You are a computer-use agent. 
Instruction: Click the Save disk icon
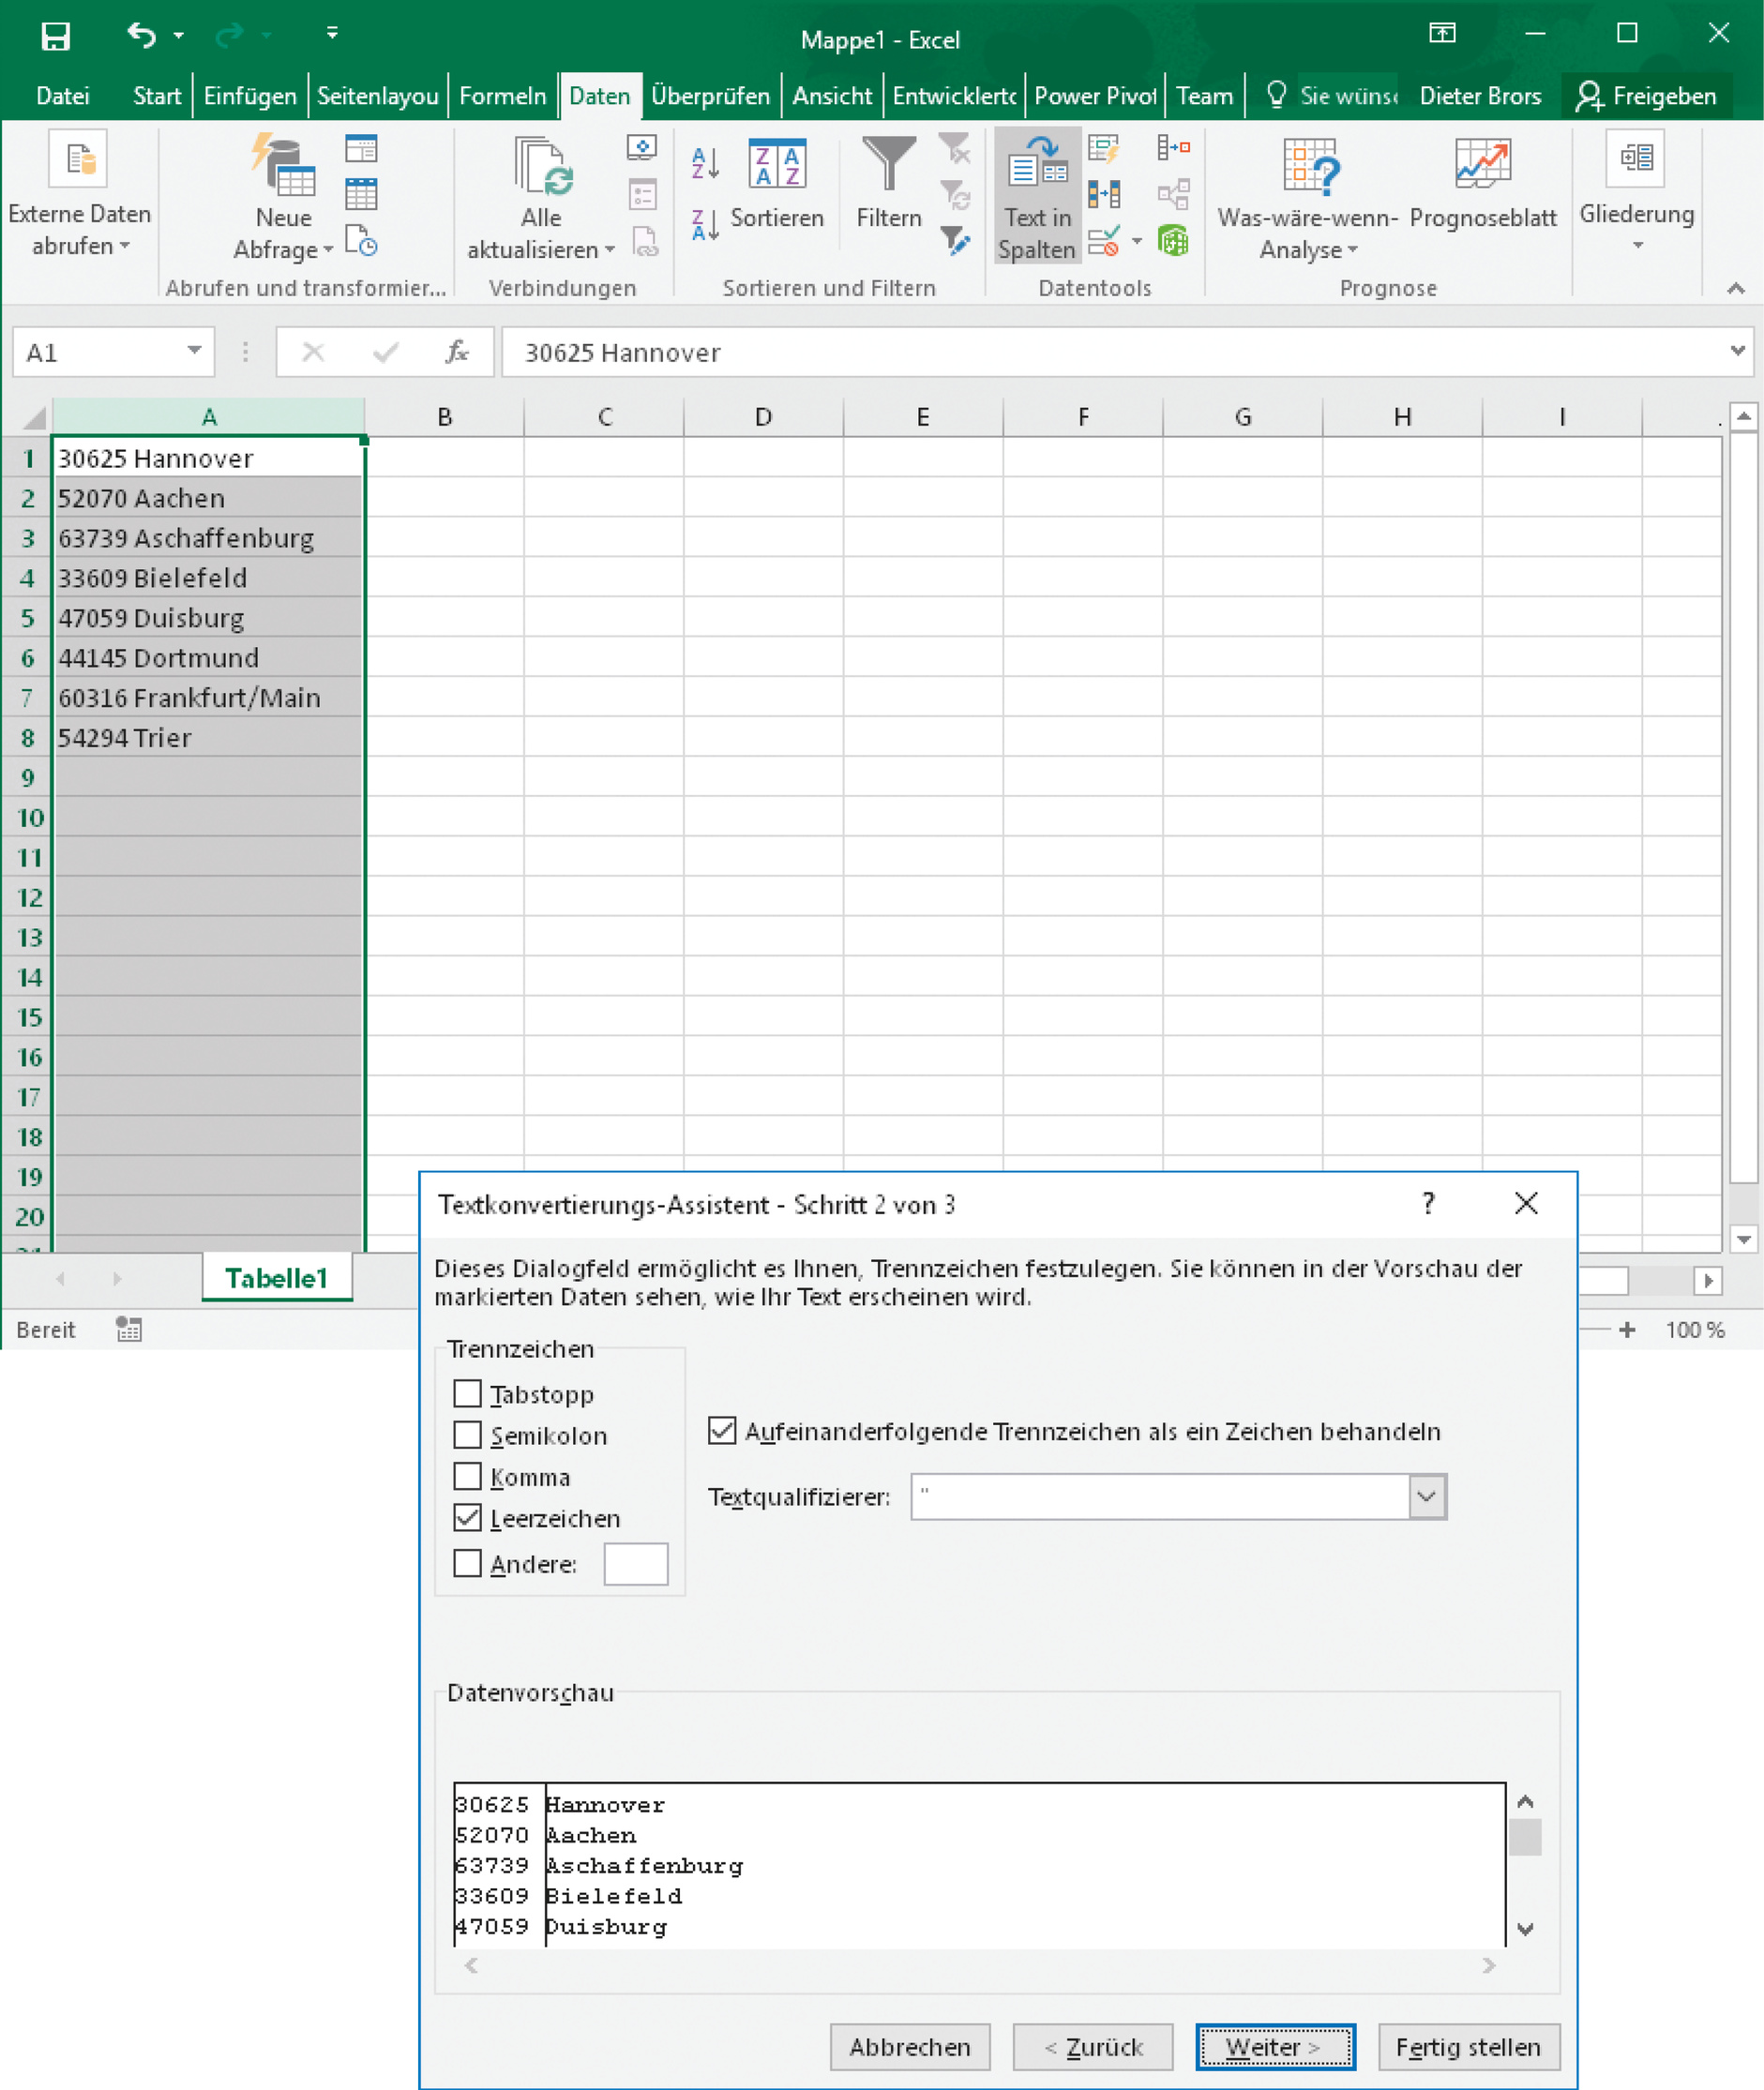tap(56, 36)
